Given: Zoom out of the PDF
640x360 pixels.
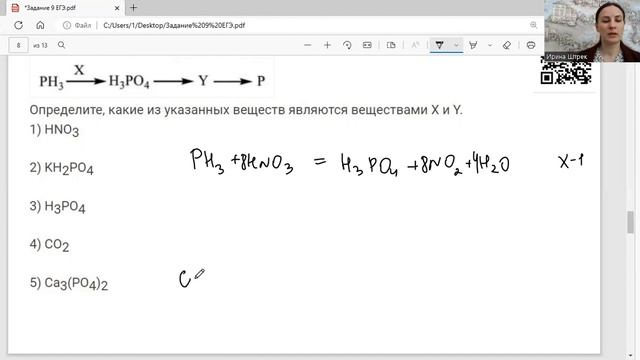Looking at the screenshot, I should tap(308, 45).
